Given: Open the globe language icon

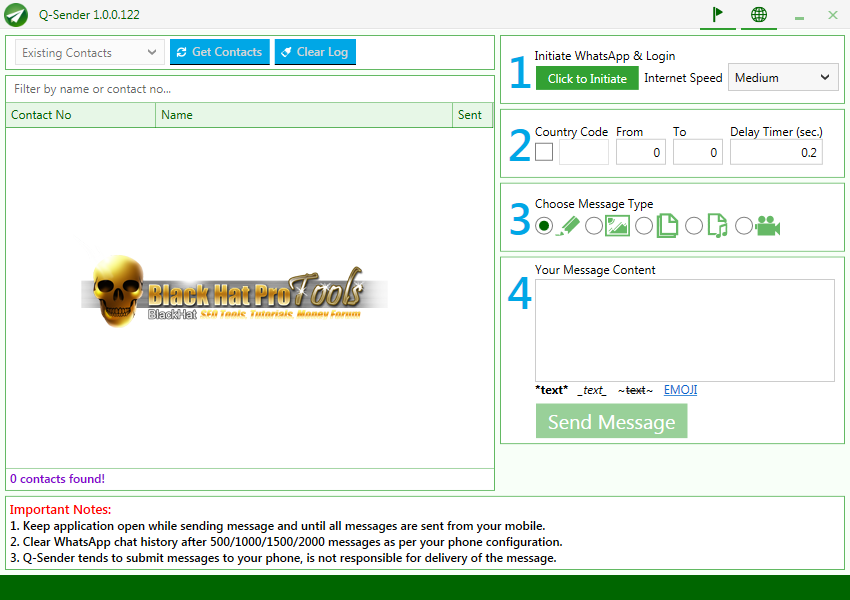Looking at the screenshot, I should 758,15.
